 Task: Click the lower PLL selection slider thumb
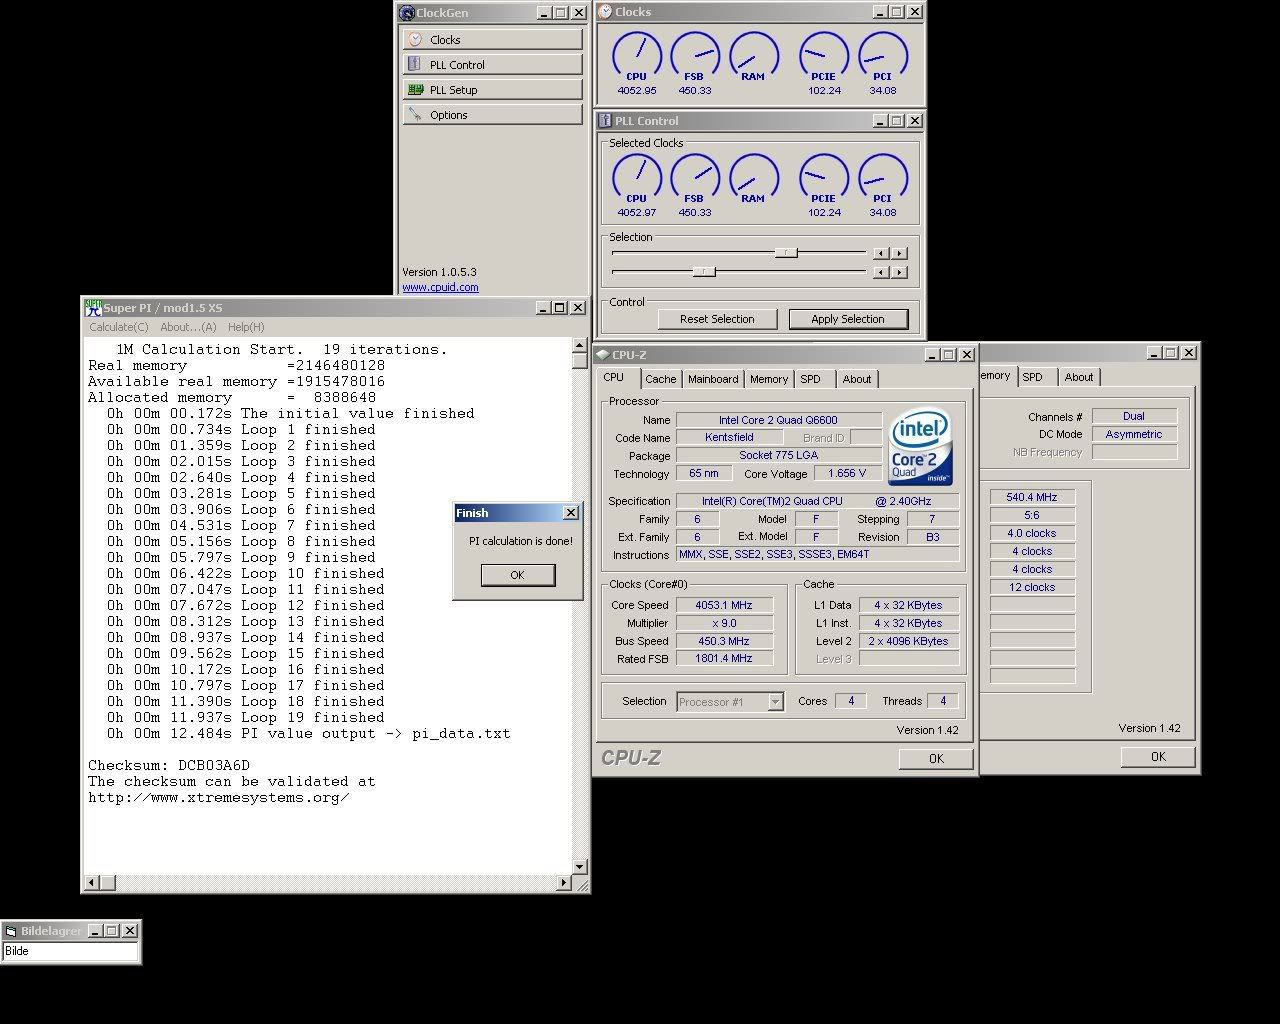(704, 271)
